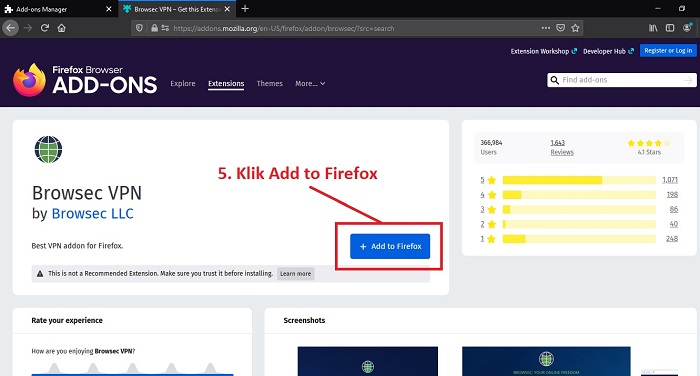Click the address bar URL
The width and height of the screenshot is (700, 376).
283,29
